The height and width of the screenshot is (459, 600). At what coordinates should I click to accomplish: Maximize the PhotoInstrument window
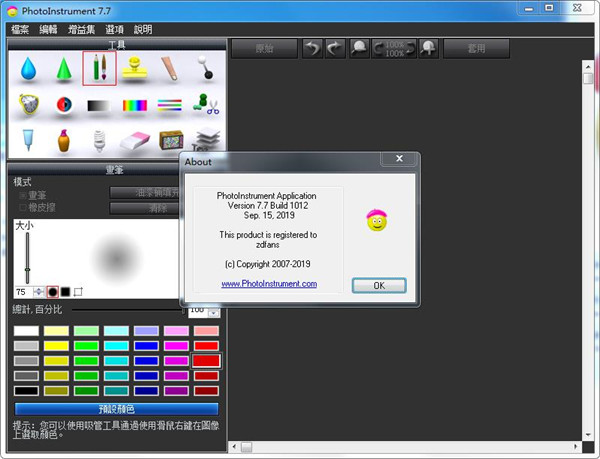click(549, 8)
